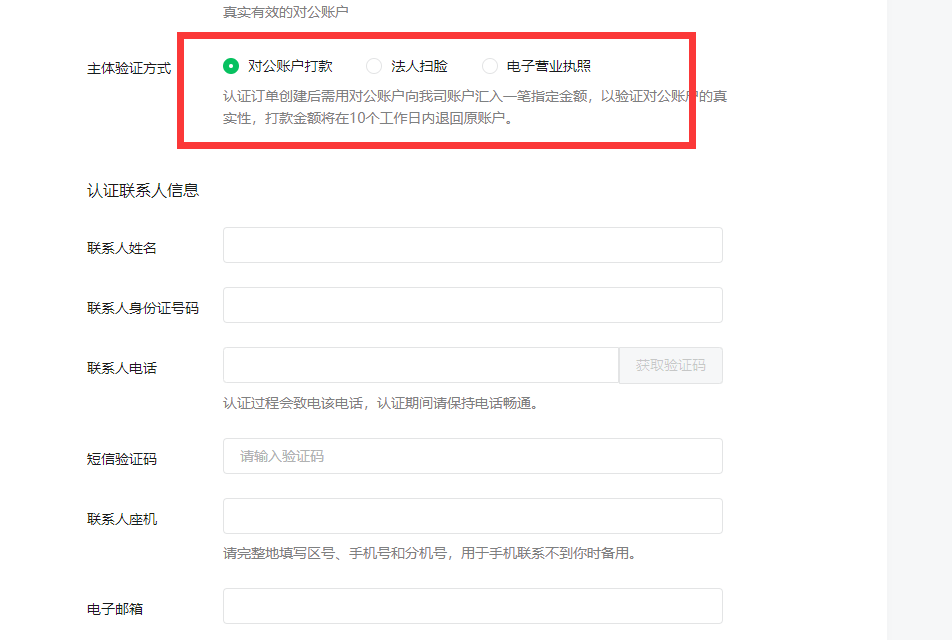952x640 pixels.
Task: Click description text 认证订单创建后需用对公账户
Action: [475, 107]
